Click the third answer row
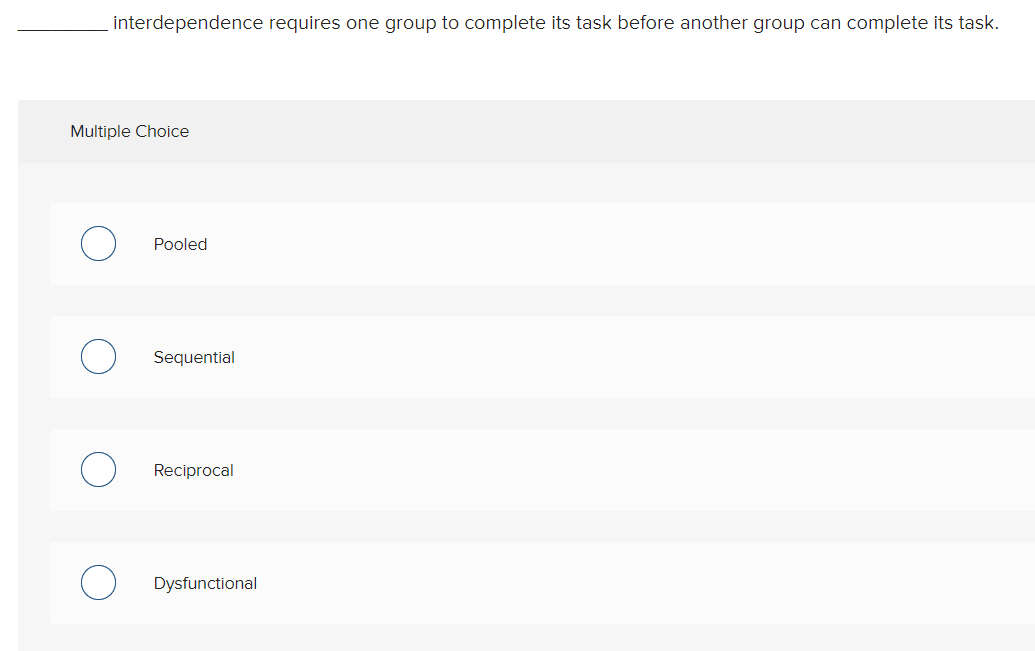The image size is (1035, 651). pos(500,469)
